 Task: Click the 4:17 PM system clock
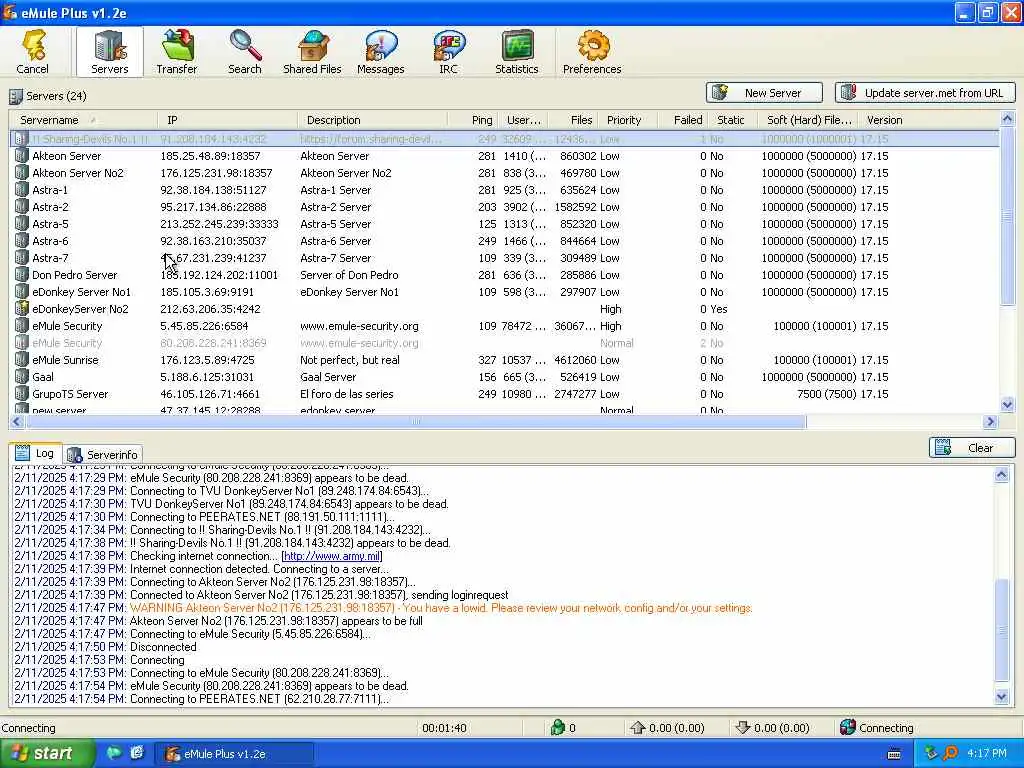tap(986, 754)
